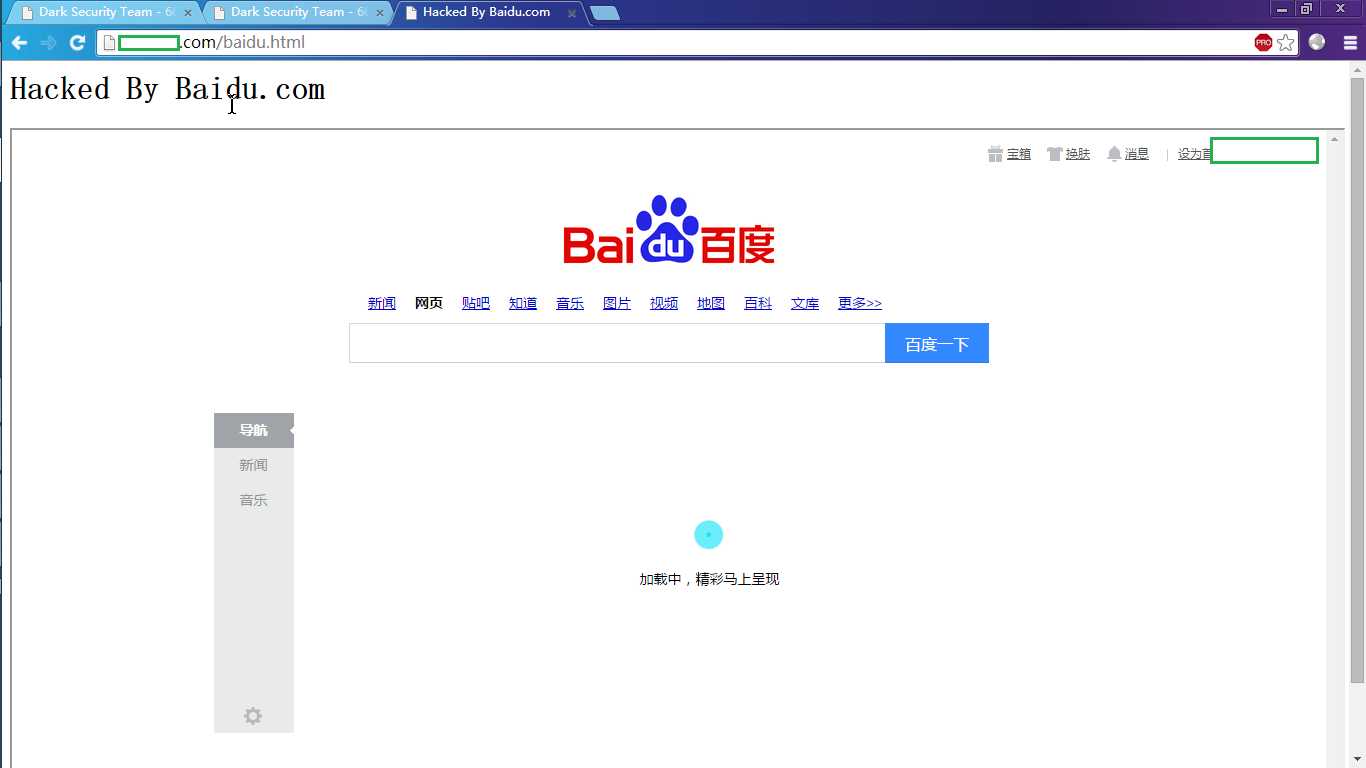Go back with the browser back arrow
This screenshot has width=1366, height=768.
19,43
